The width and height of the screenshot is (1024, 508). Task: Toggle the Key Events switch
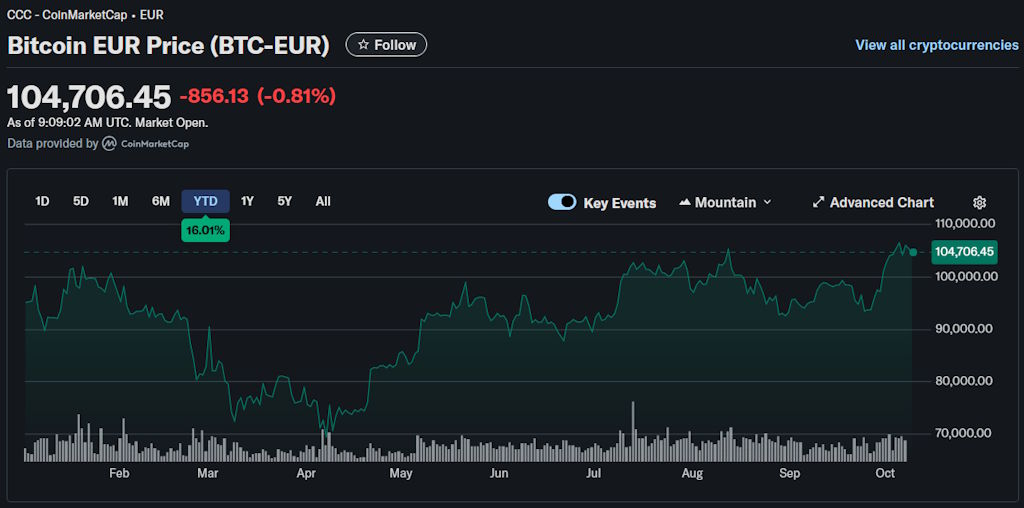(x=562, y=202)
